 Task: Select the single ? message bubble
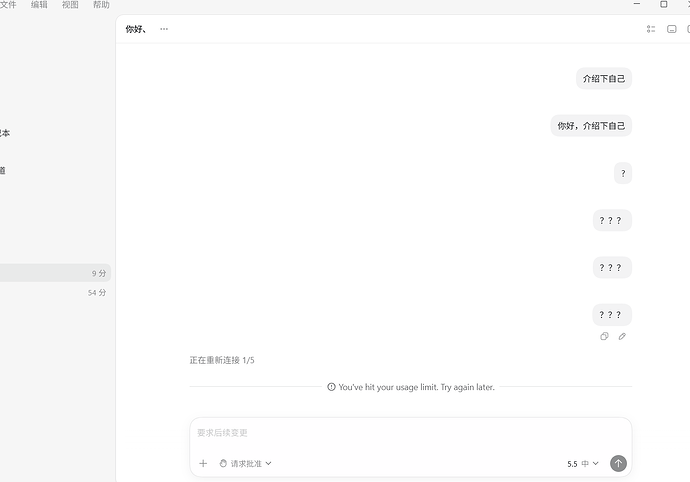pyautogui.click(x=623, y=173)
